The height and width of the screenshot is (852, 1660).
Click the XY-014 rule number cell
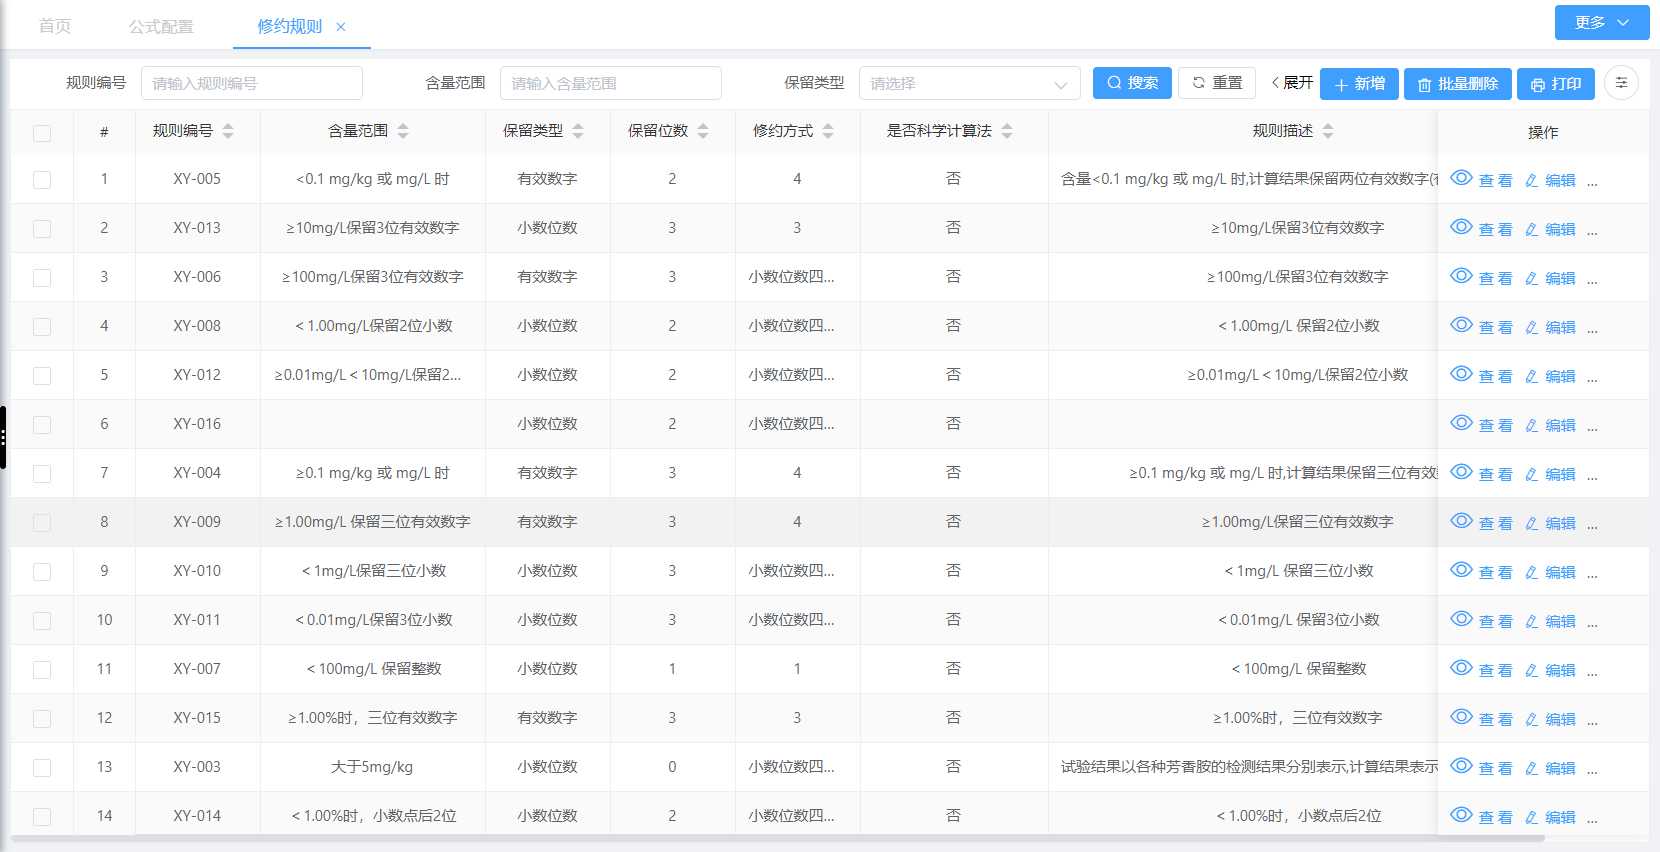pyautogui.click(x=197, y=816)
